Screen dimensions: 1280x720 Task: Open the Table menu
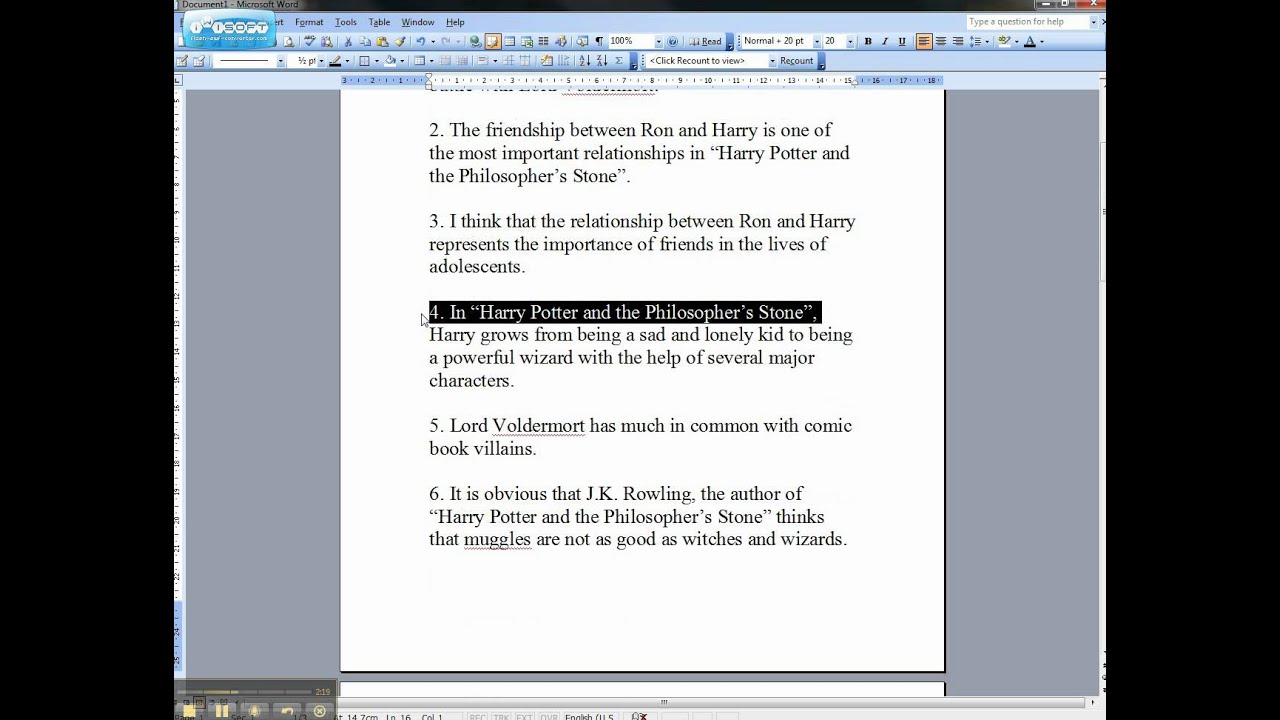[379, 22]
